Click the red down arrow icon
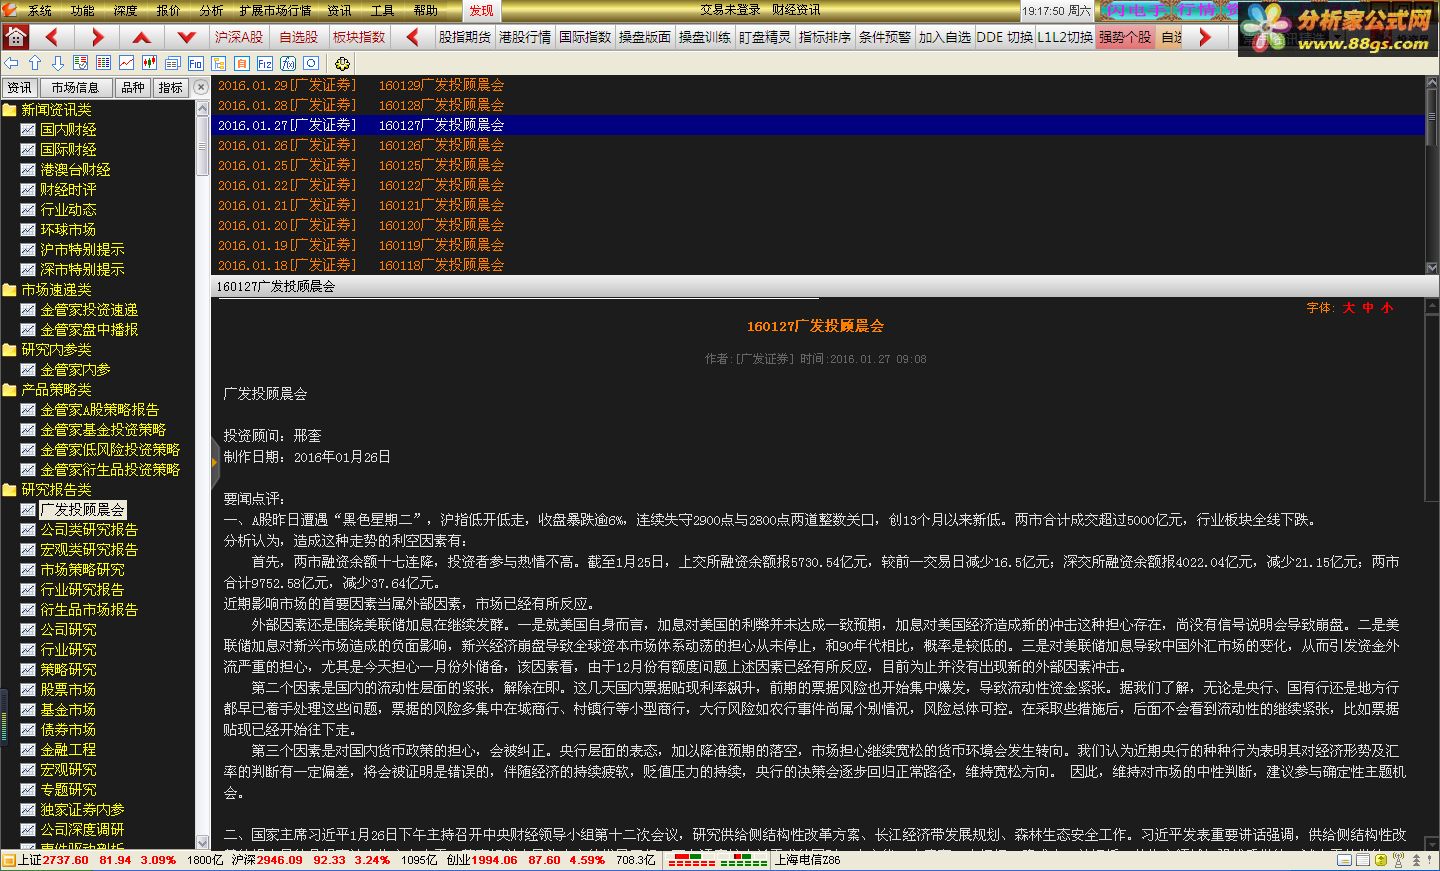The width and height of the screenshot is (1440, 871). coord(186,37)
